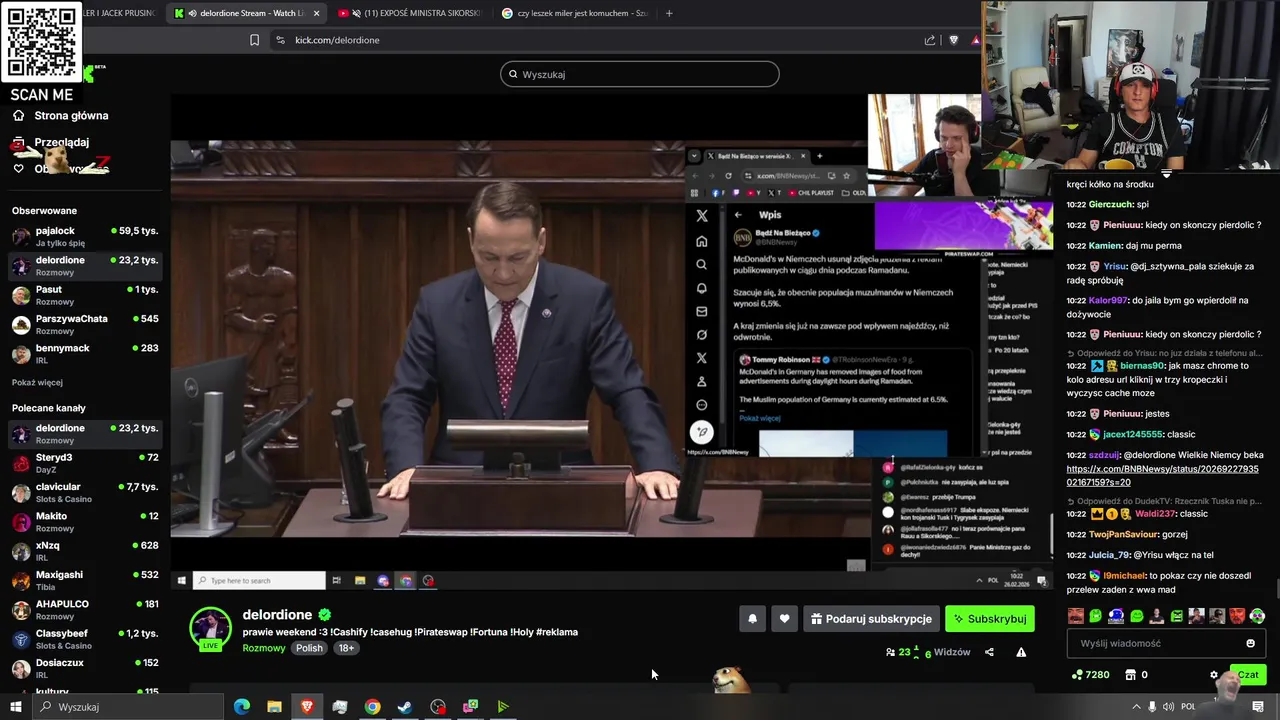Open the channel points shop icon
This screenshot has width=1280, height=720.
click(x=1131, y=675)
